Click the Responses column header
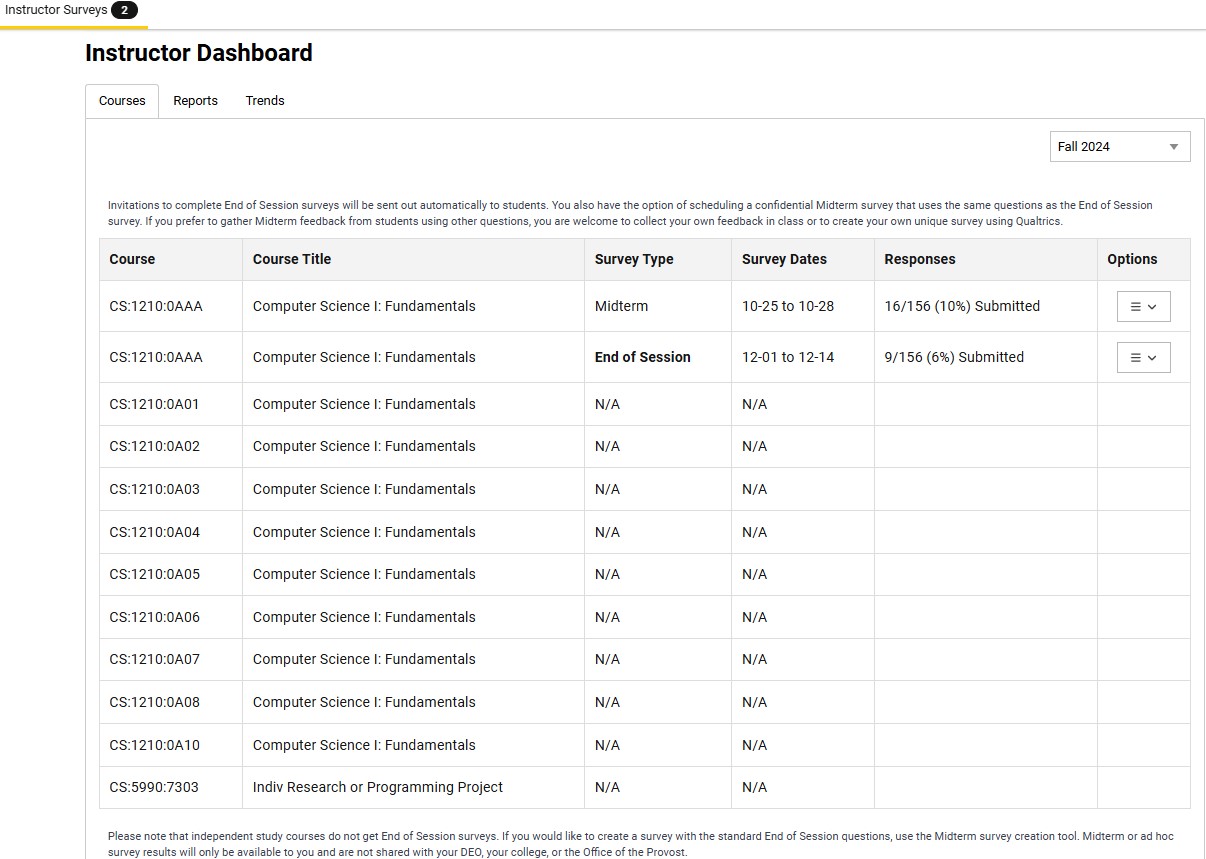 pyautogui.click(x=919, y=259)
